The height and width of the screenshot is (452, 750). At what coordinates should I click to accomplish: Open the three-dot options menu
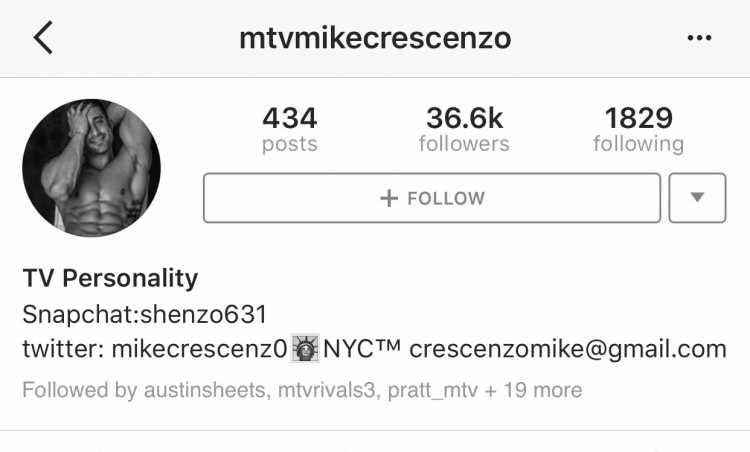pos(699,38)
